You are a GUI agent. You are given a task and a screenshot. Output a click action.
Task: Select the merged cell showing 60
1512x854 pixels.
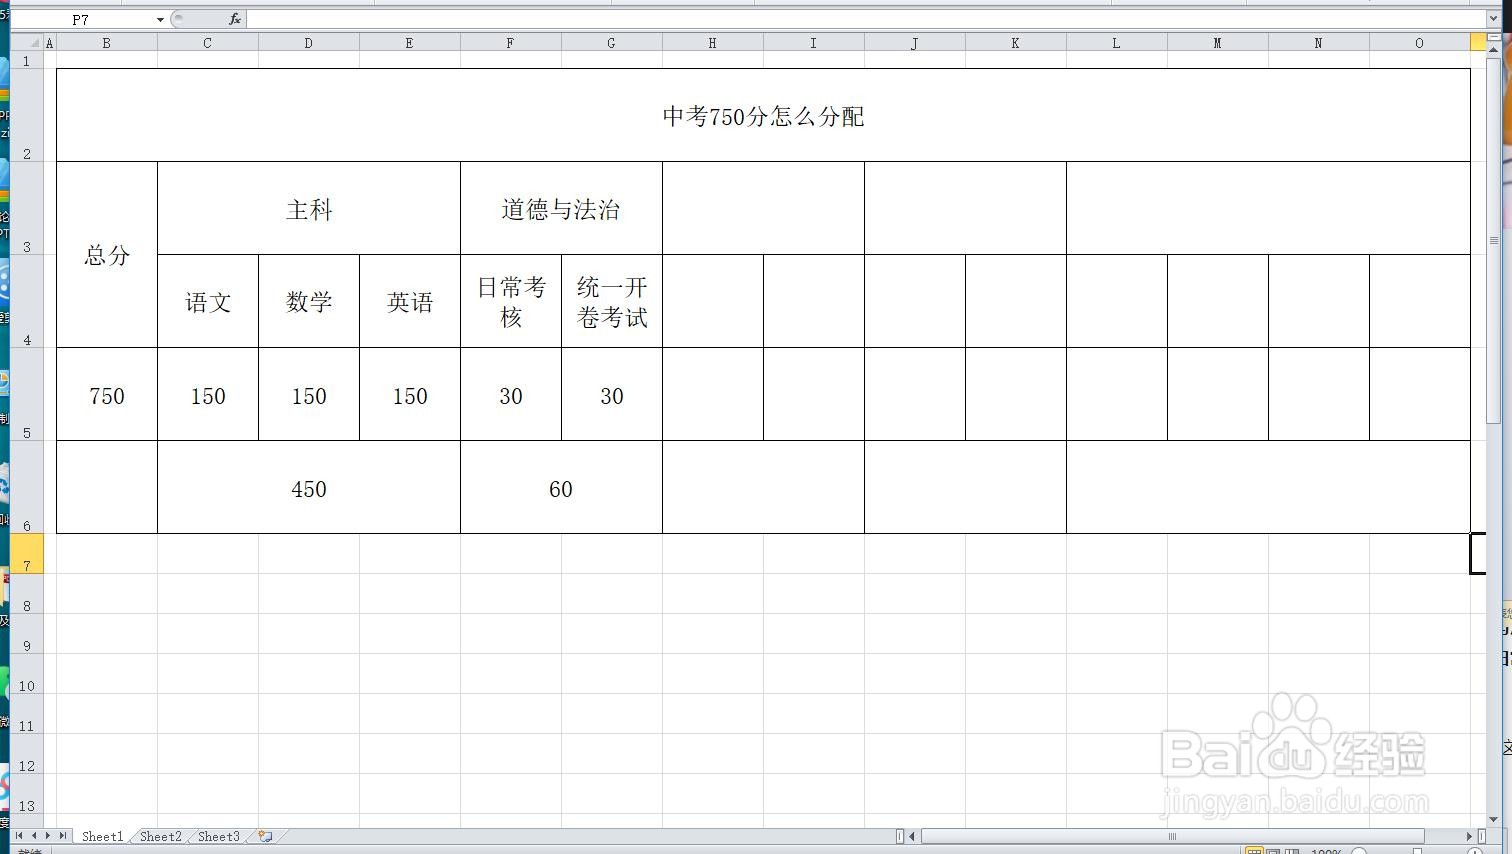tap(561, 487)
